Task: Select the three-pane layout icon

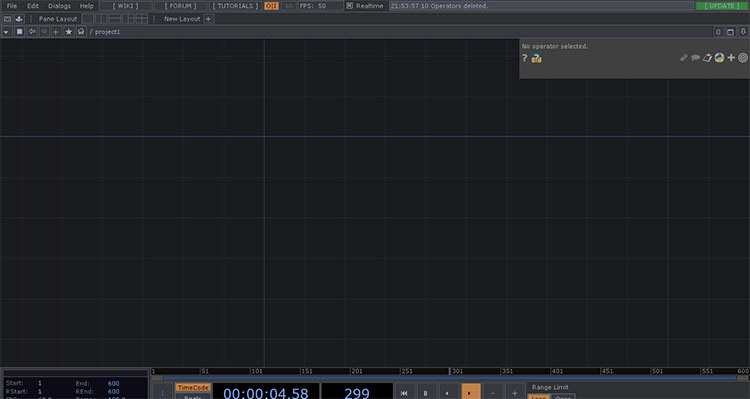Action: [128, 19]
